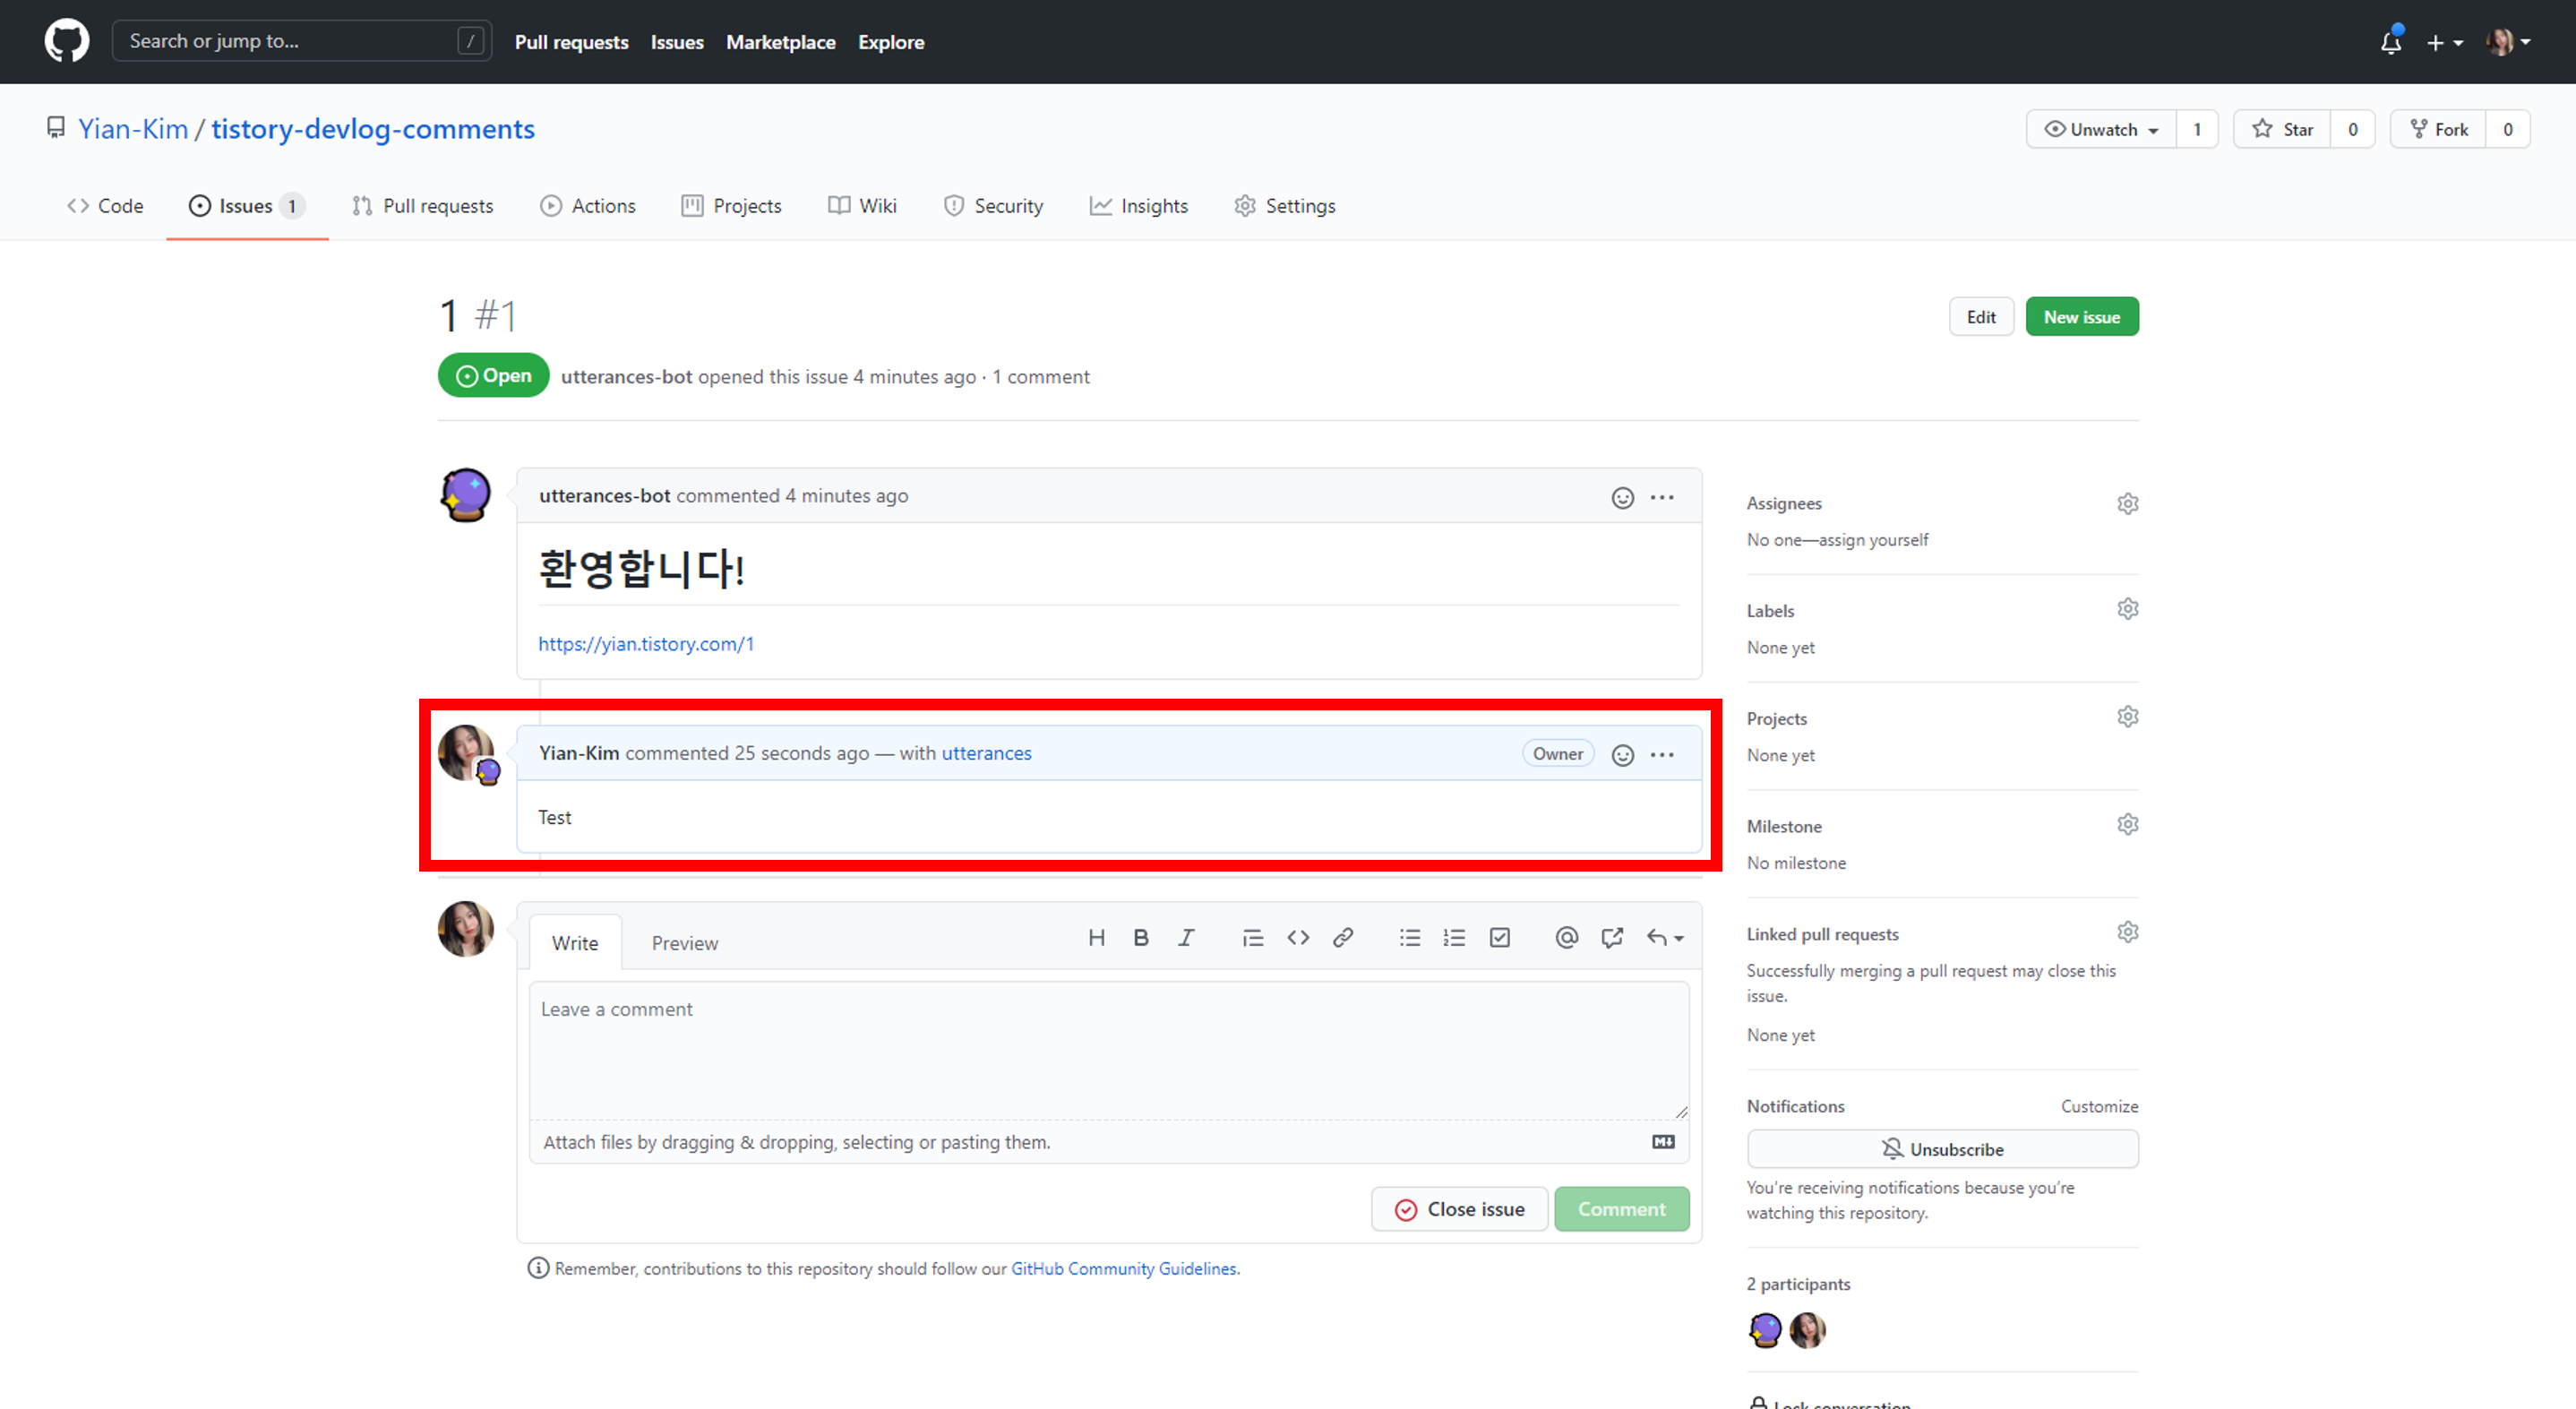
Task: Click the mention @ icon
Action: click(x=1567, y=938)
